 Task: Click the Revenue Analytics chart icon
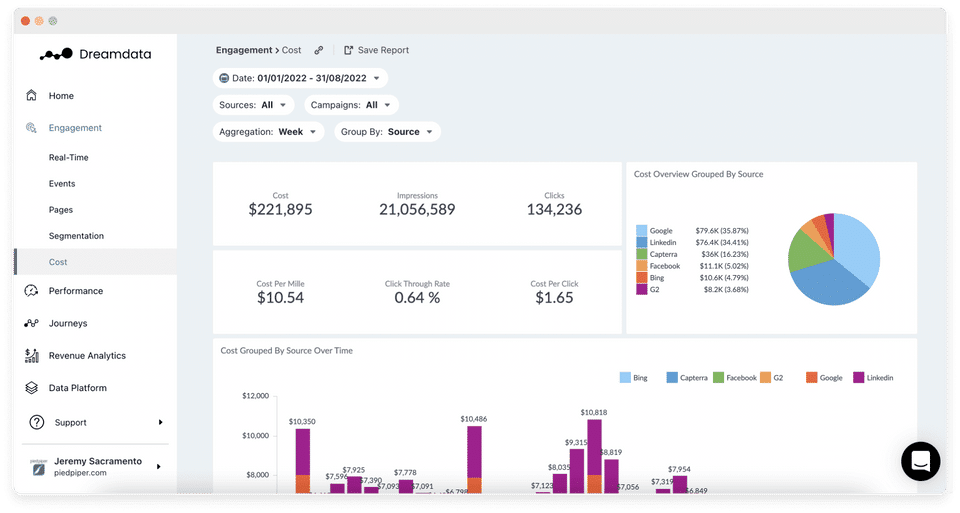click(x=31, y=356)
